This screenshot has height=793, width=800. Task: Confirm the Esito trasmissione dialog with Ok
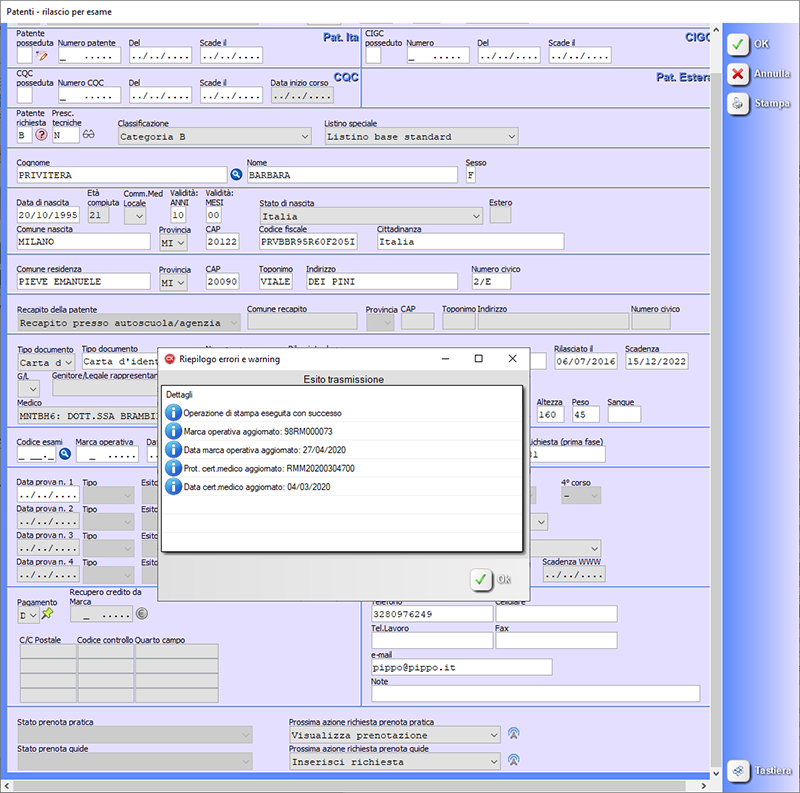491,579
